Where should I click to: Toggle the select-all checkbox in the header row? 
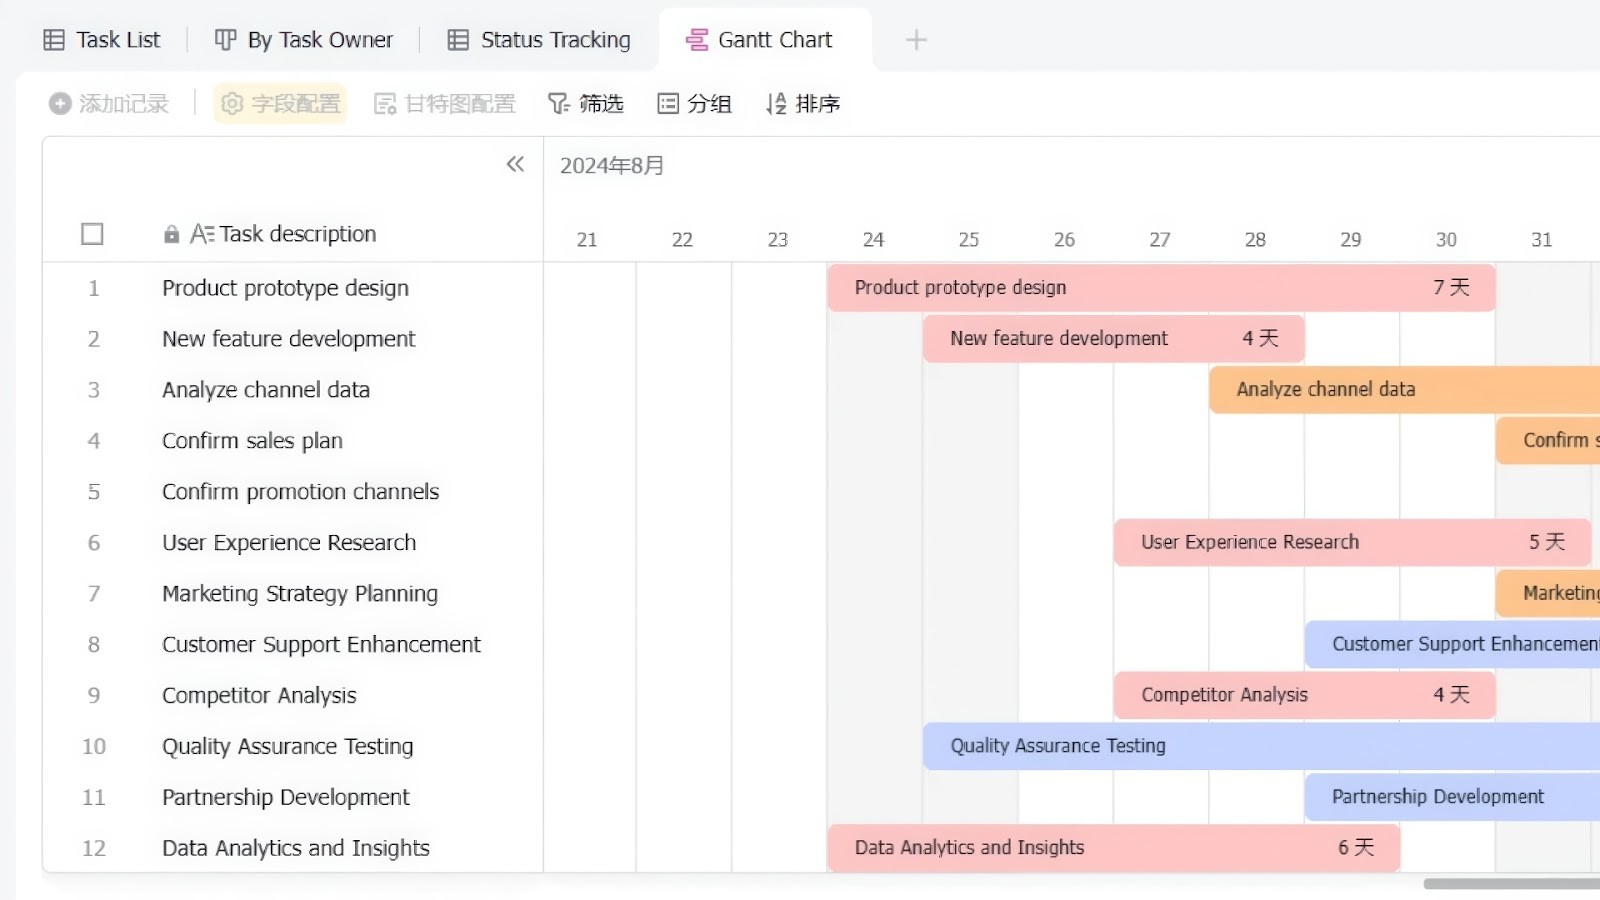point(92,233)
